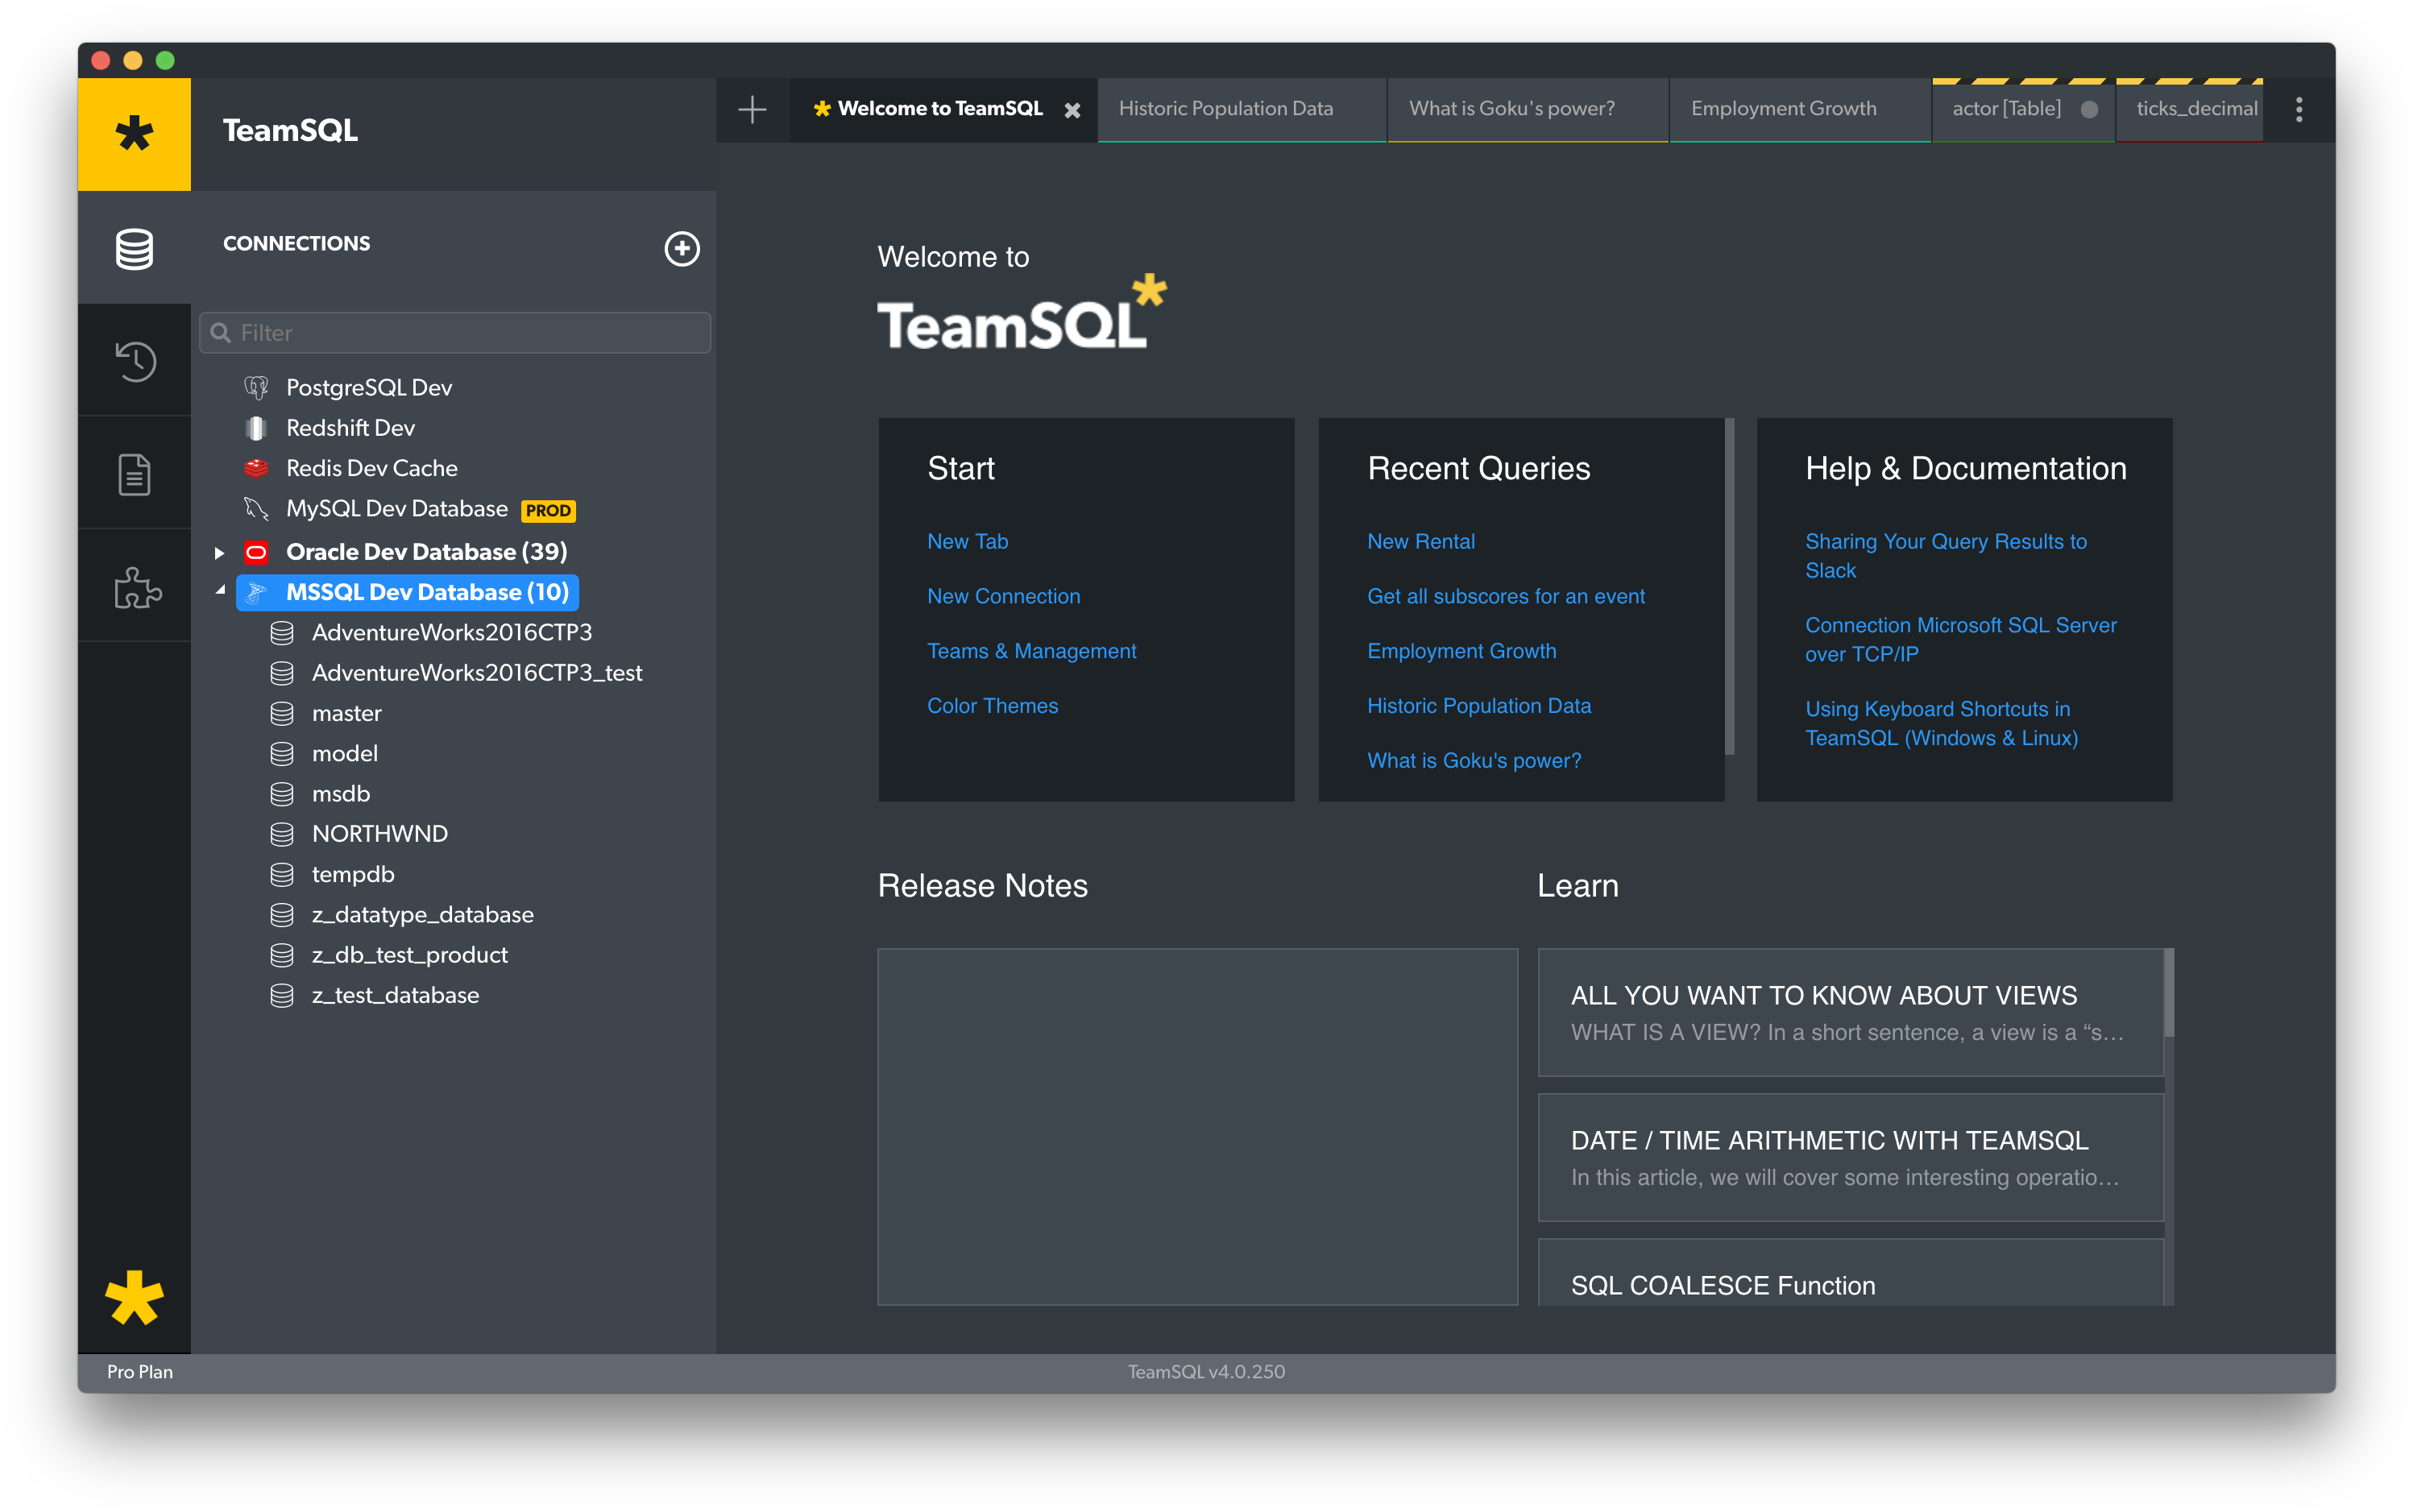Select the PostgreSQL Dev connection

coord(368,387)
